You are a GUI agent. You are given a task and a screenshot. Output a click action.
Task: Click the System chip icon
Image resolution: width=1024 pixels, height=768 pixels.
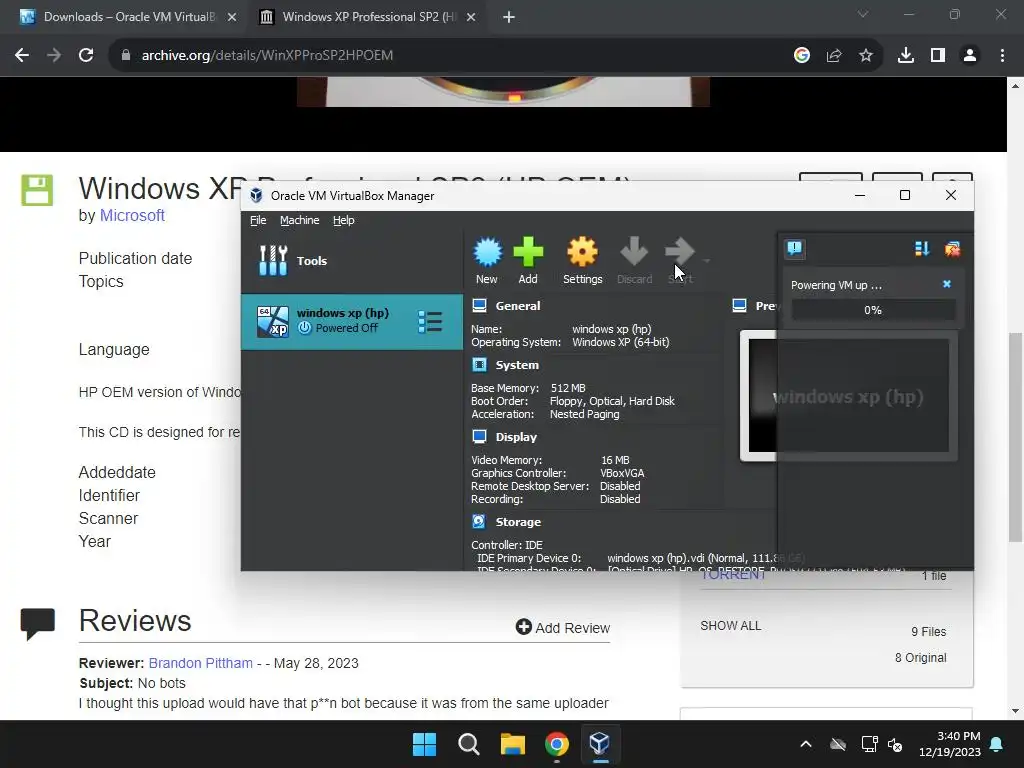(479, 364)
